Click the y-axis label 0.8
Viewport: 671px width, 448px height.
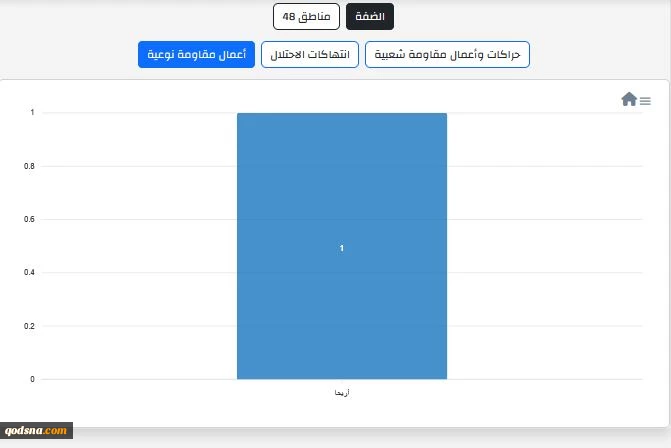click(x=29, y=166)
